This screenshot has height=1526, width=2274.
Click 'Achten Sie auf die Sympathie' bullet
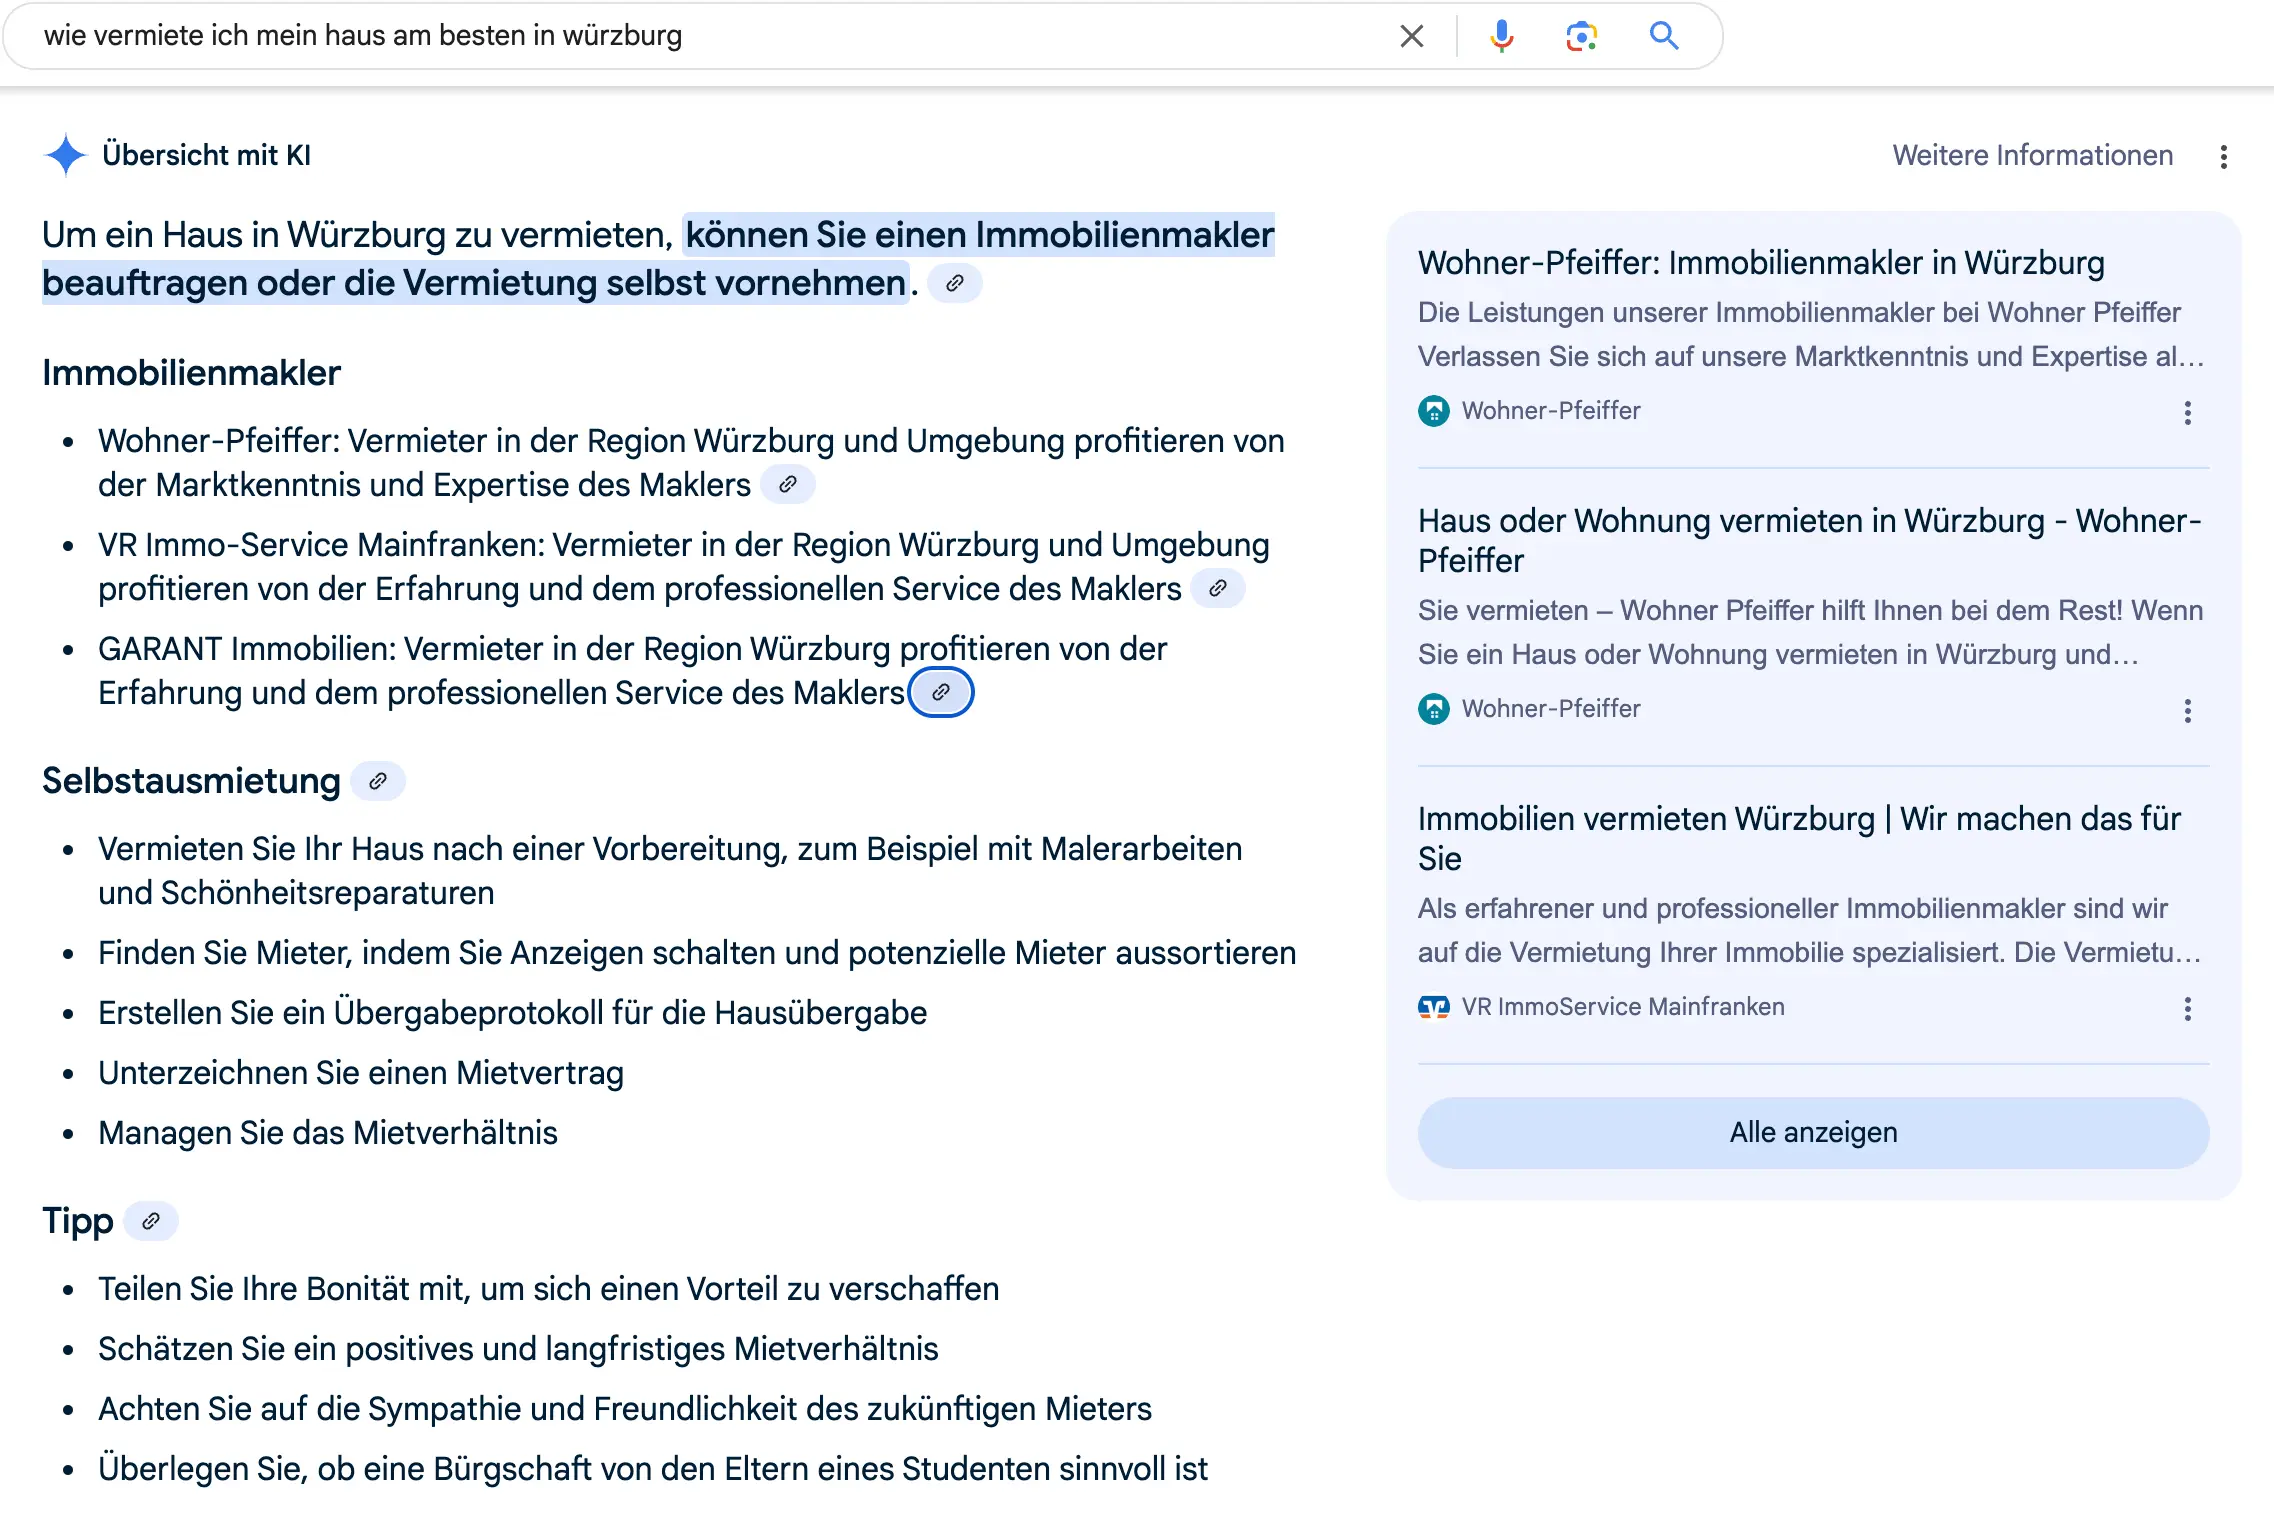tap(625, 1409)
